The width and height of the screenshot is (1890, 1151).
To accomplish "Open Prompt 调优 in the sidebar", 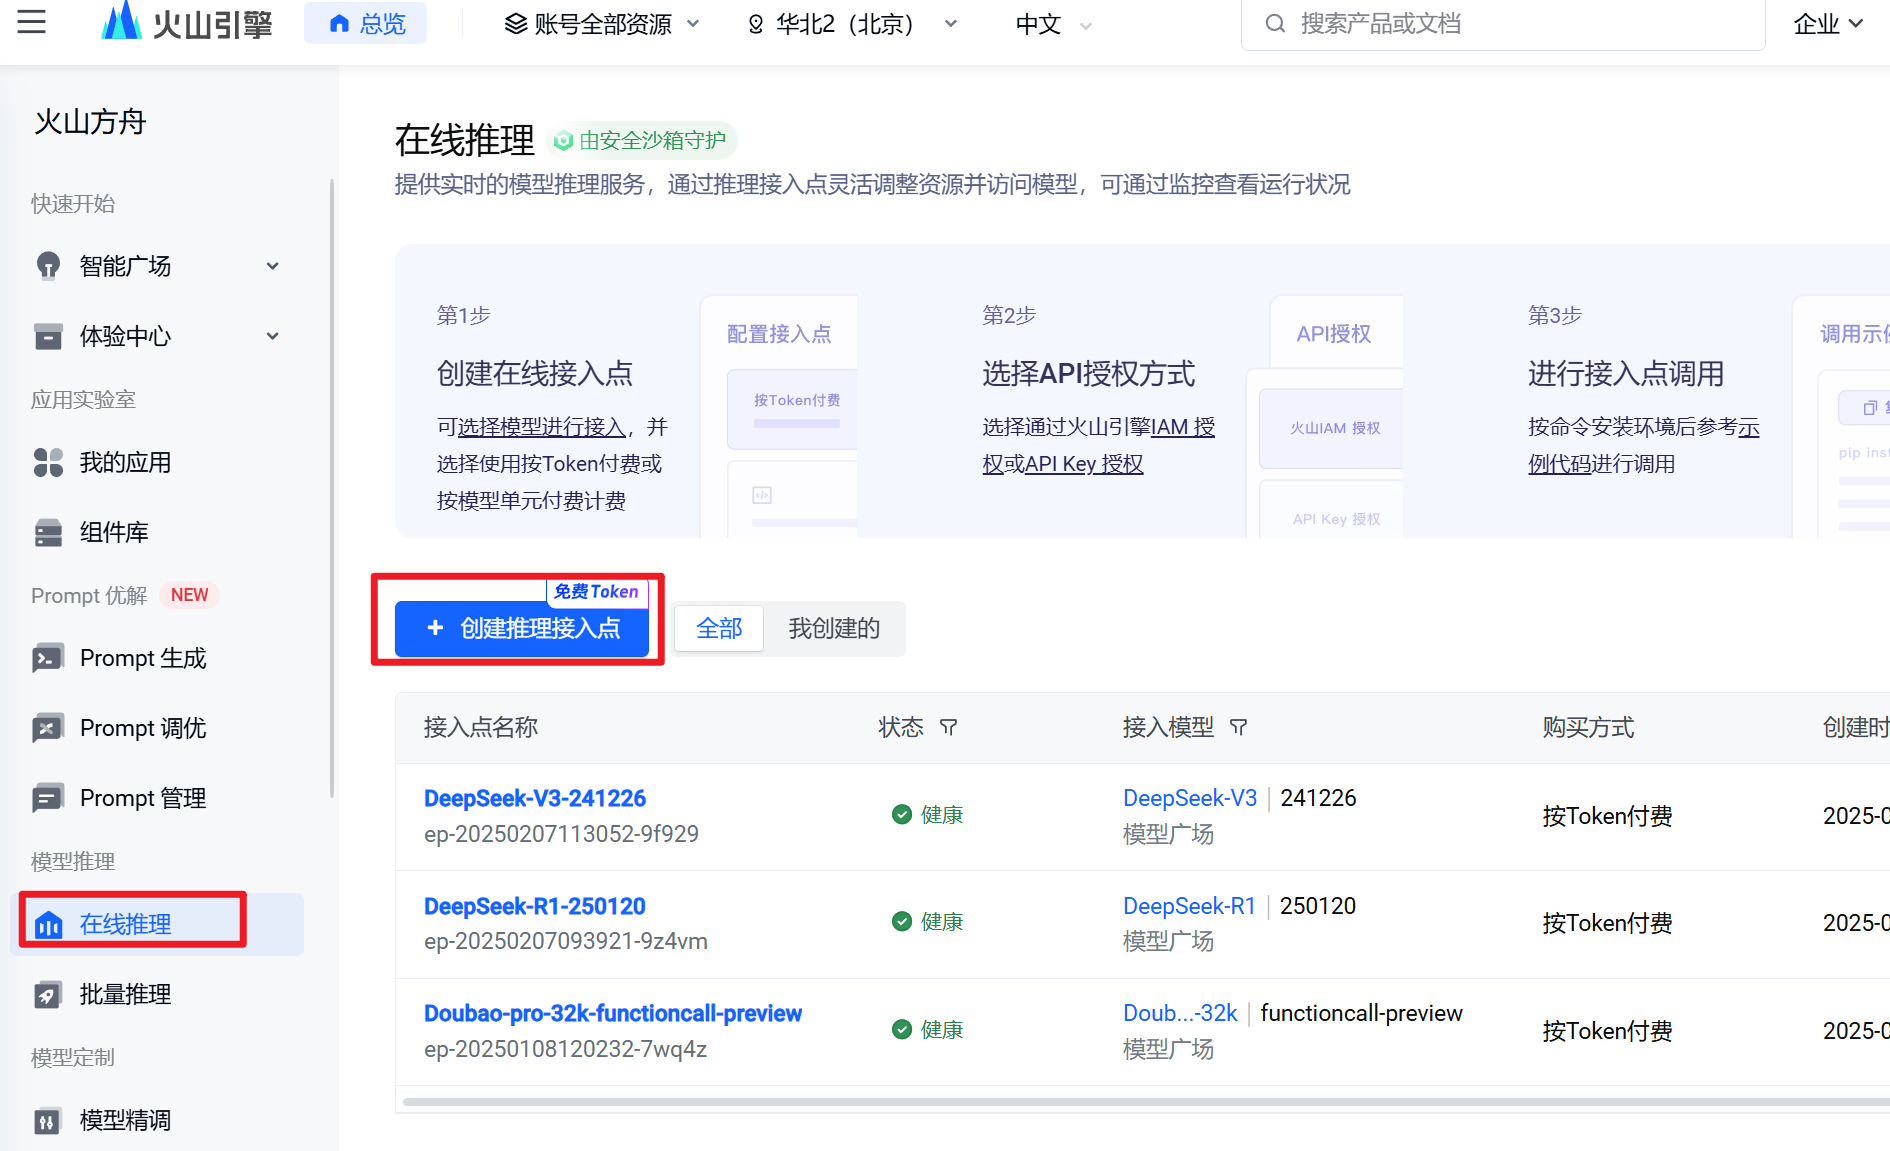I will [143, 728].
